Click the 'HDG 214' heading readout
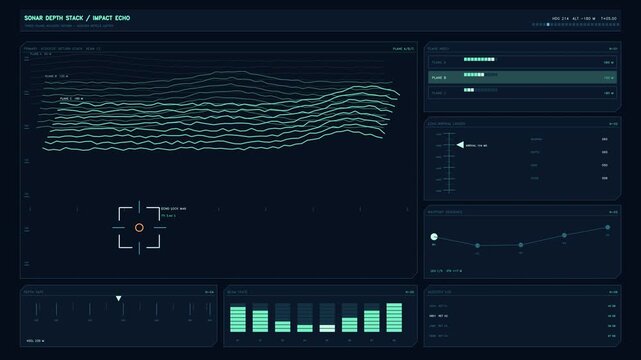This screenshot has width=641, height=360. coord(560,19)
